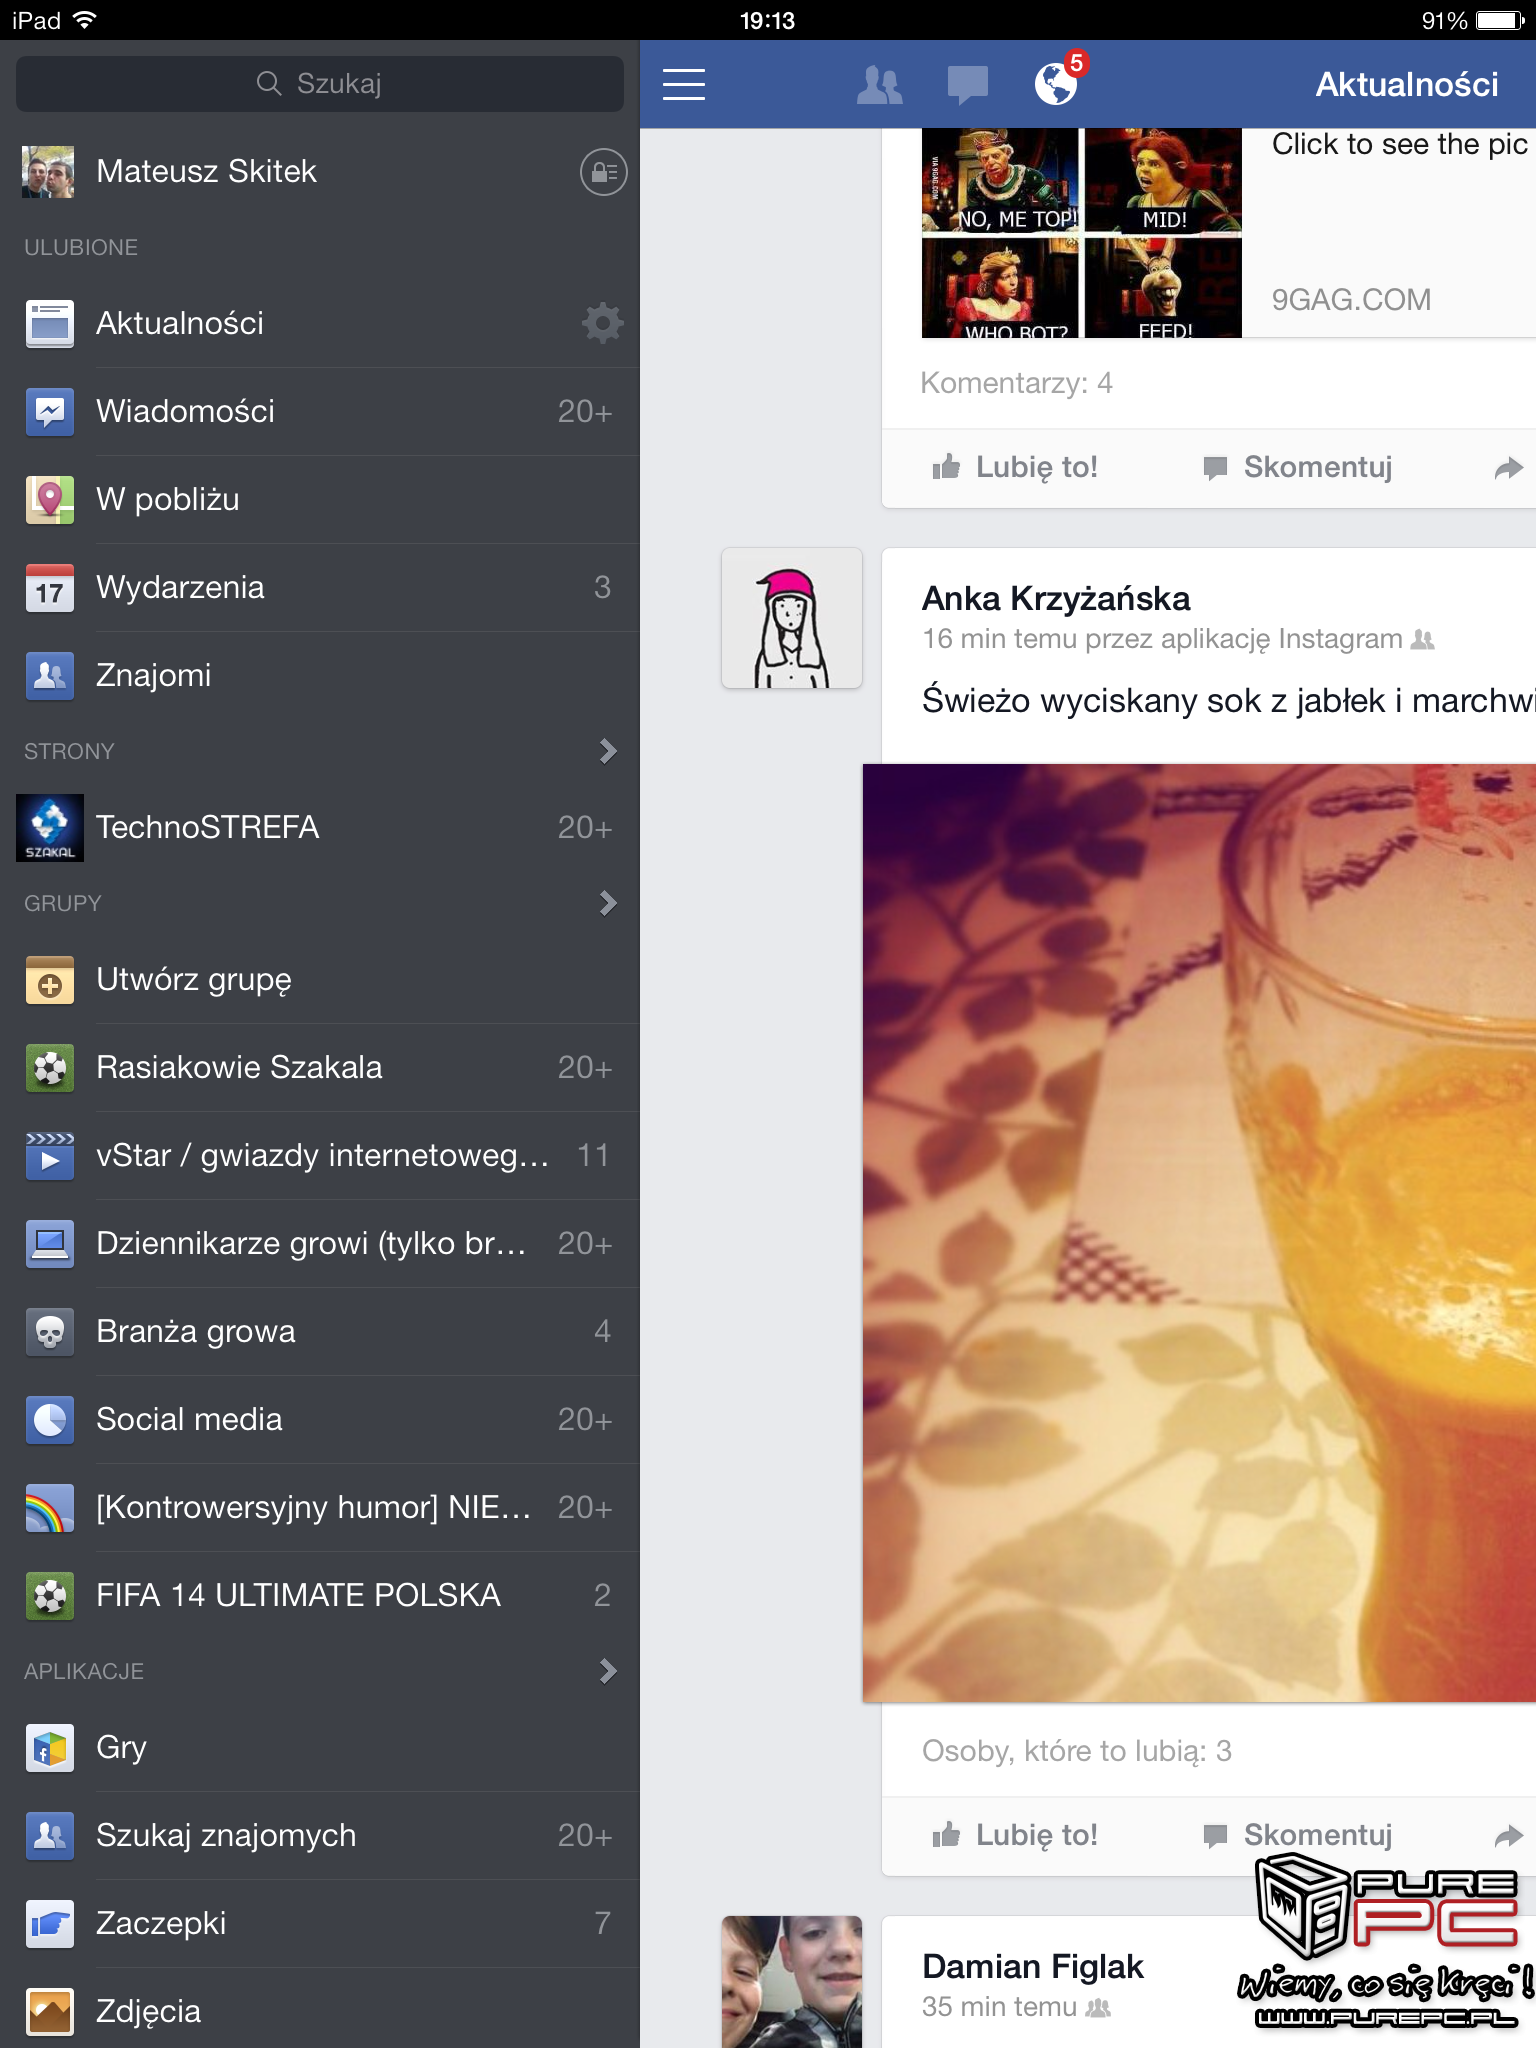
Task: Tap the Aktualności settings gear icon
Action: pyautogui.click(x=602, y=323)
